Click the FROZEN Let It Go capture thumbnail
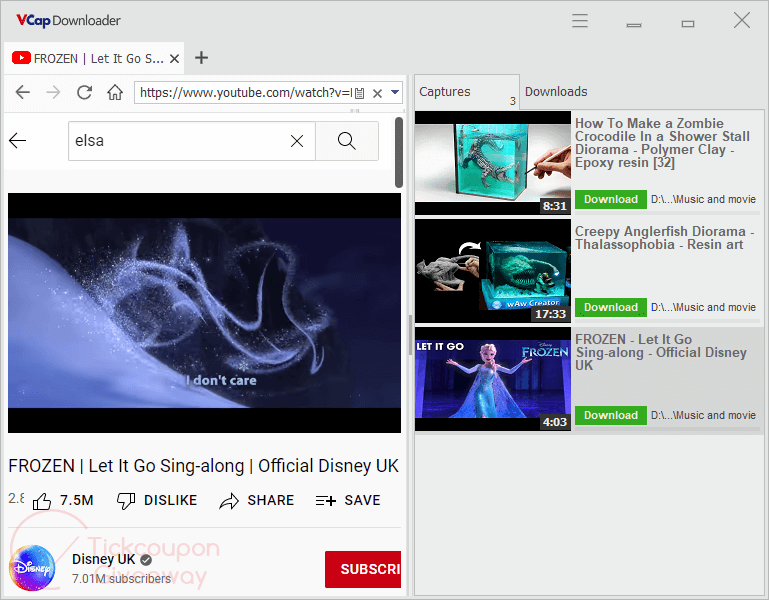 click(493, 379)
